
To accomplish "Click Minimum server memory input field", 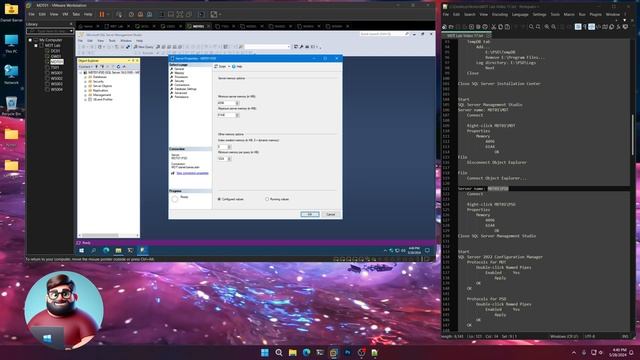I will tap(226, 103).
